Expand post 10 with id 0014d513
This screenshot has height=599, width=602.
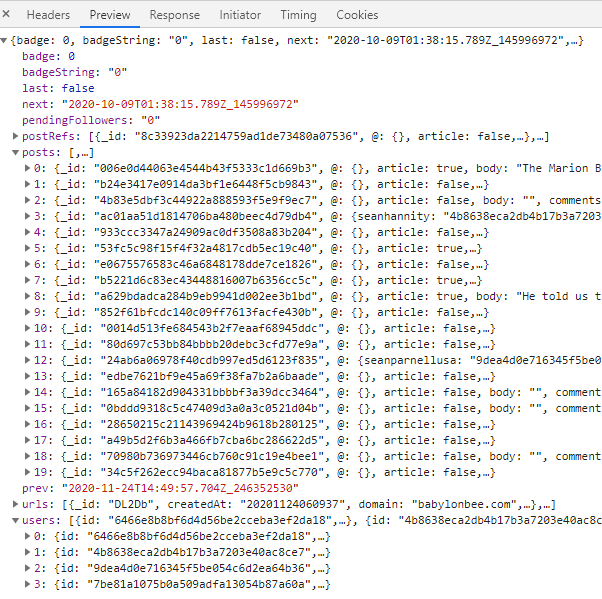point(28,328)
